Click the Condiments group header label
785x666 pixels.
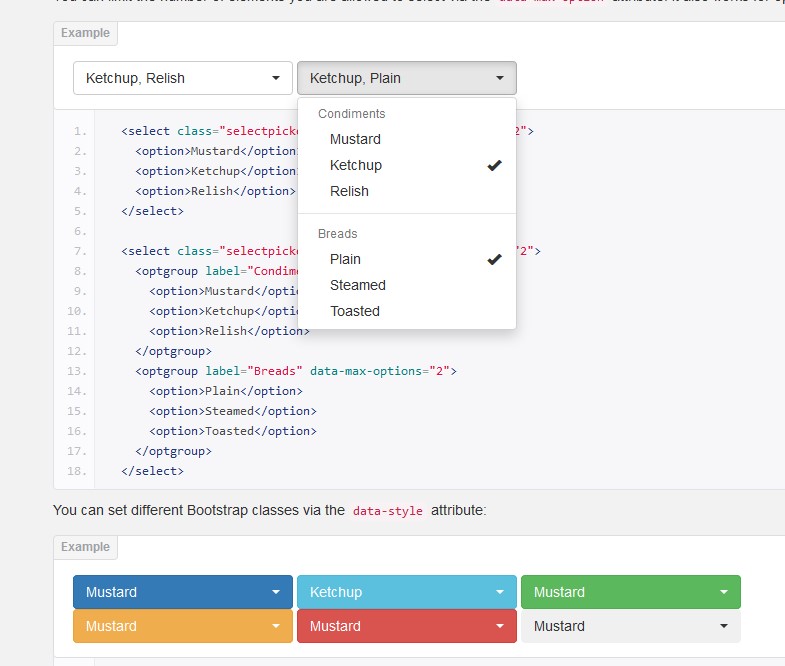pos(351,114)
